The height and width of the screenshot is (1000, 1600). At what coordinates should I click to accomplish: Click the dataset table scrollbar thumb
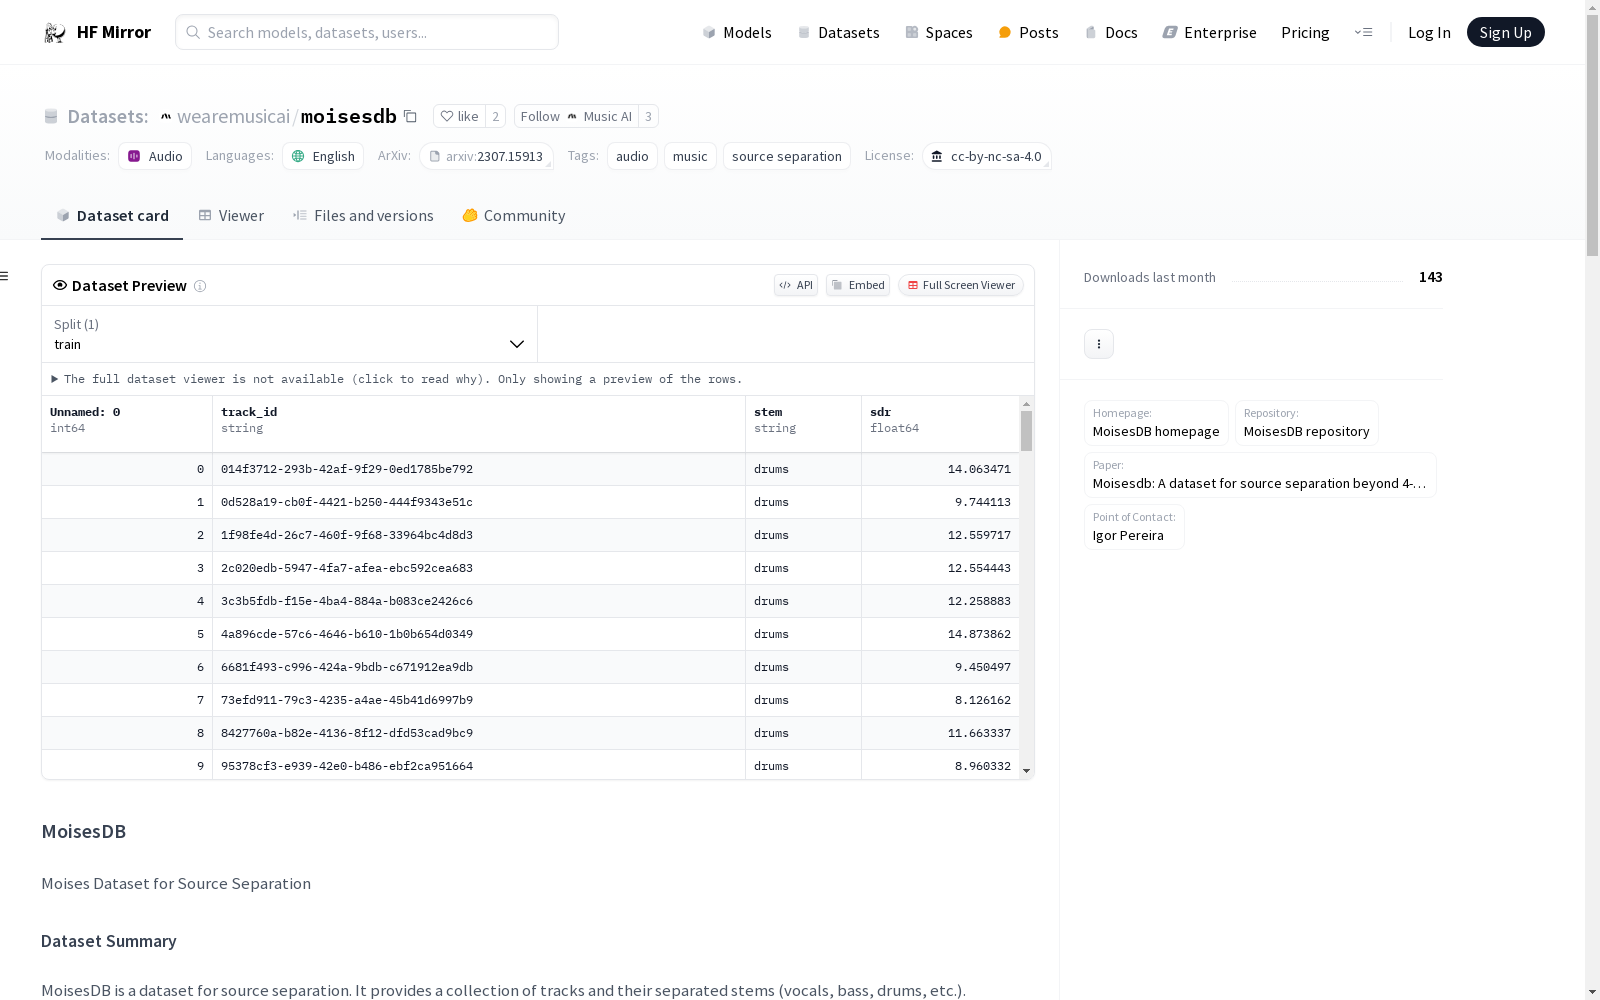coord(1026,431)
